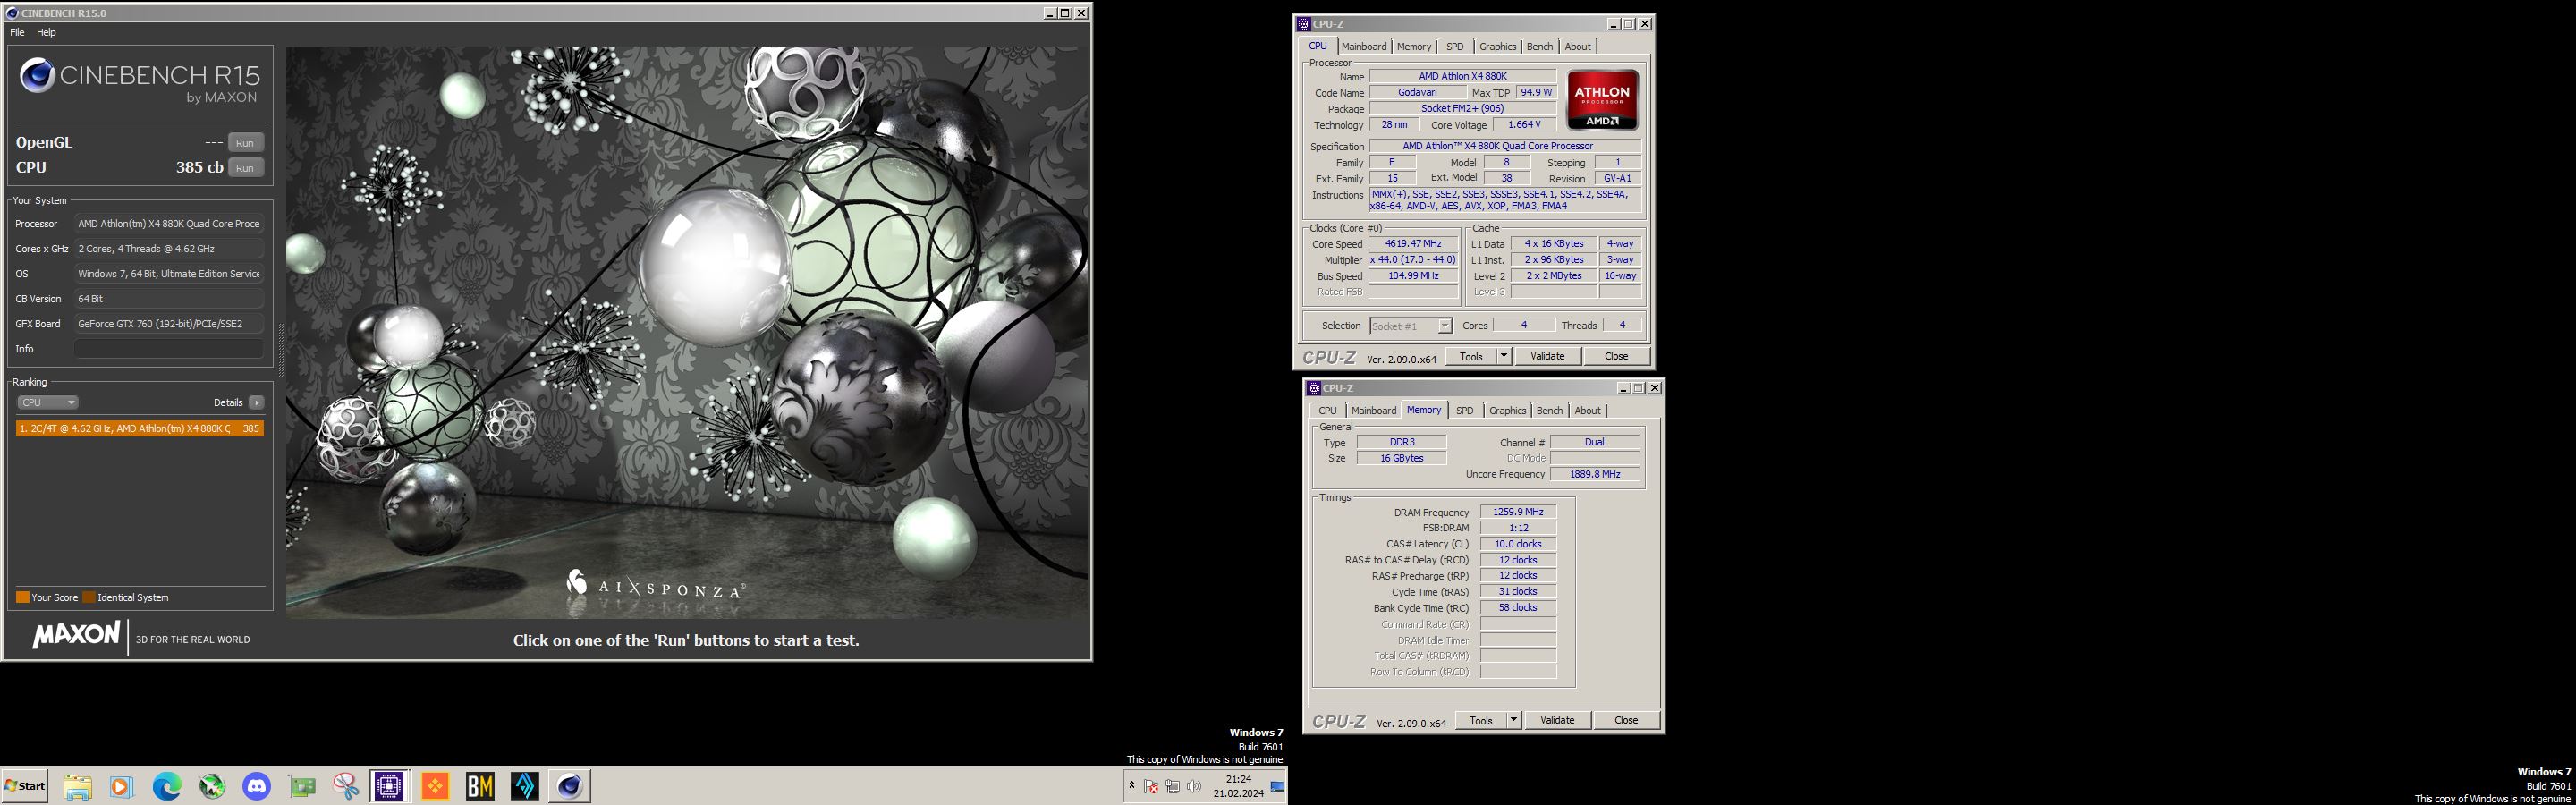Expand ranking Details arrow button

click(x=256, y=403)
